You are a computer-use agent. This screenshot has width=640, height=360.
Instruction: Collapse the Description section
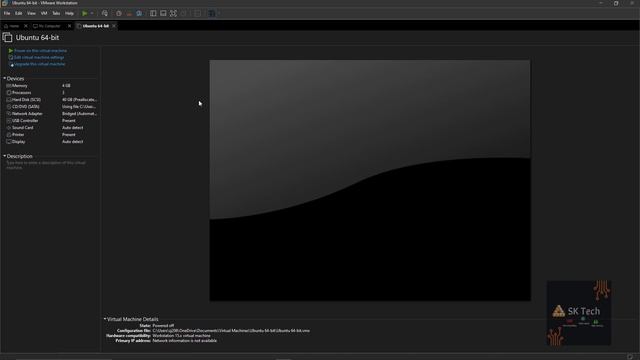pyautogui.click(x=4, y=156)
